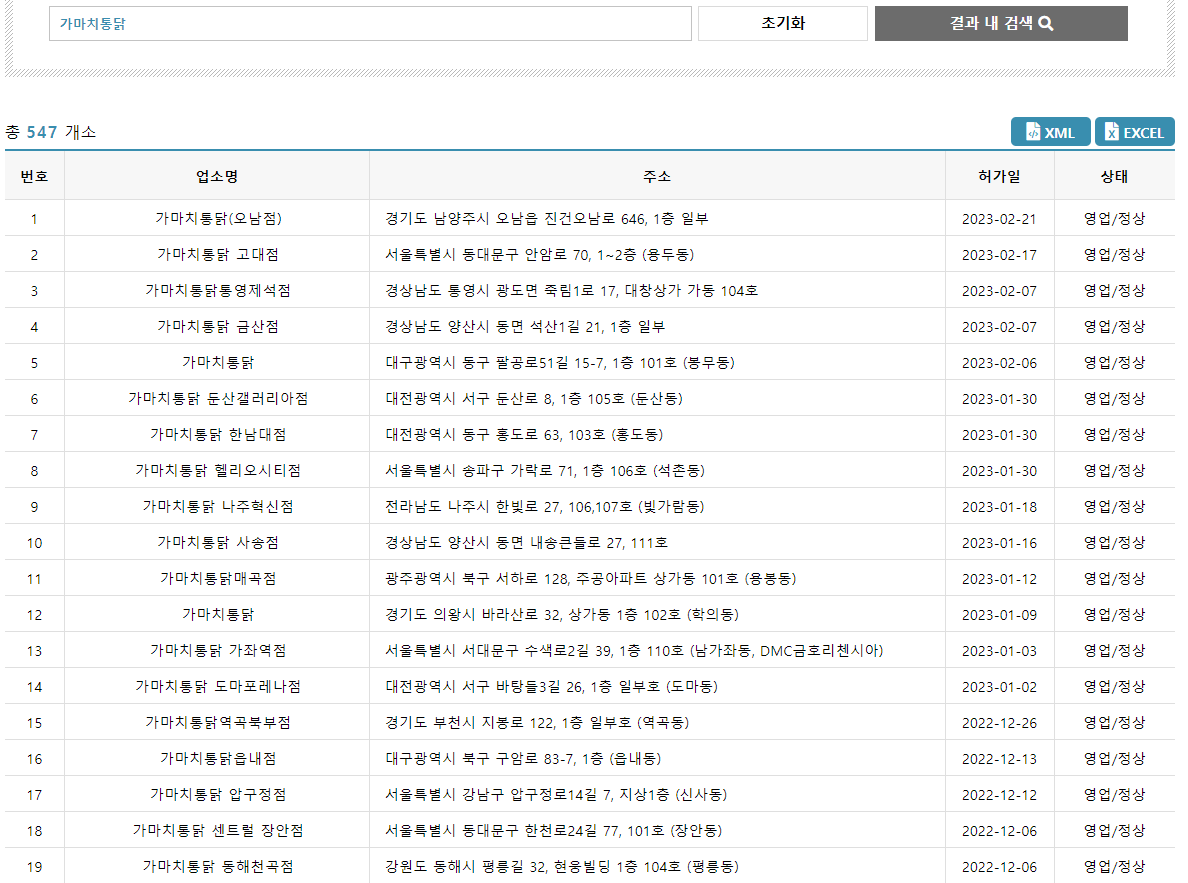Click address 대전광역시 동구 홍도로 63

click(x=524, y=434)
